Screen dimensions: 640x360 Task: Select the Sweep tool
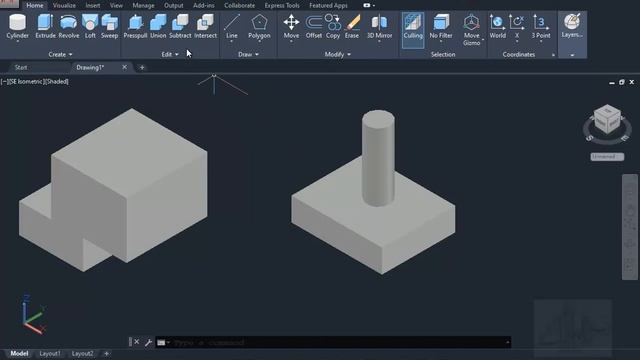point(109,27)
